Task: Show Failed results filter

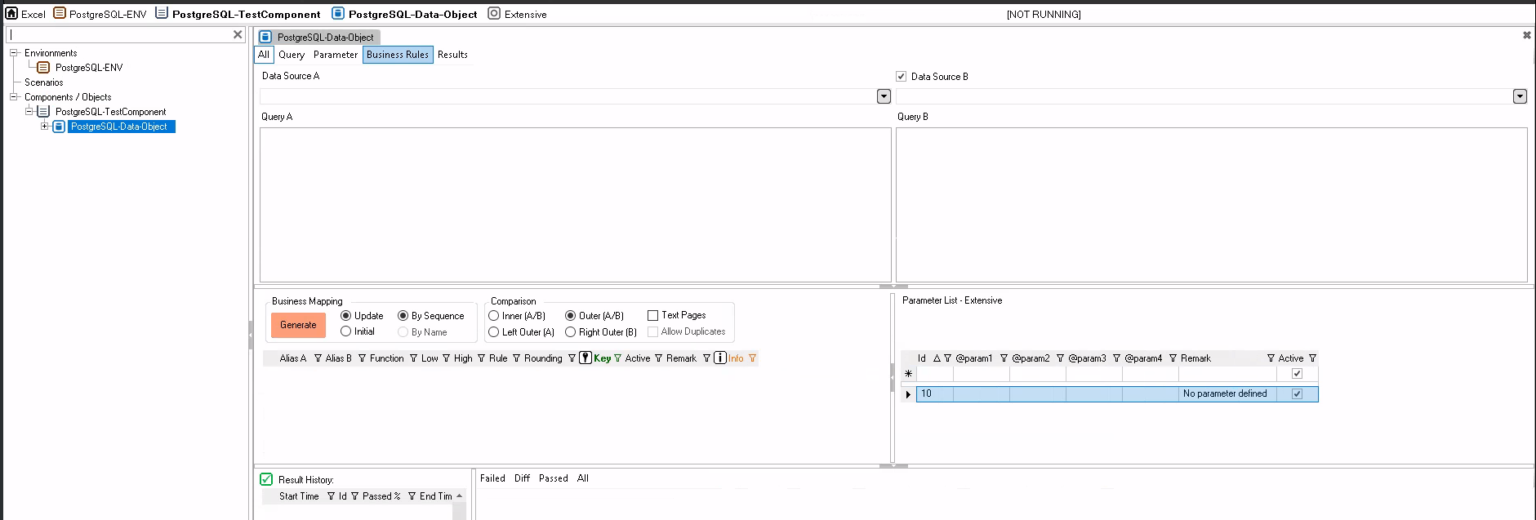Action: pyautogui.click(x=492, y=478)
